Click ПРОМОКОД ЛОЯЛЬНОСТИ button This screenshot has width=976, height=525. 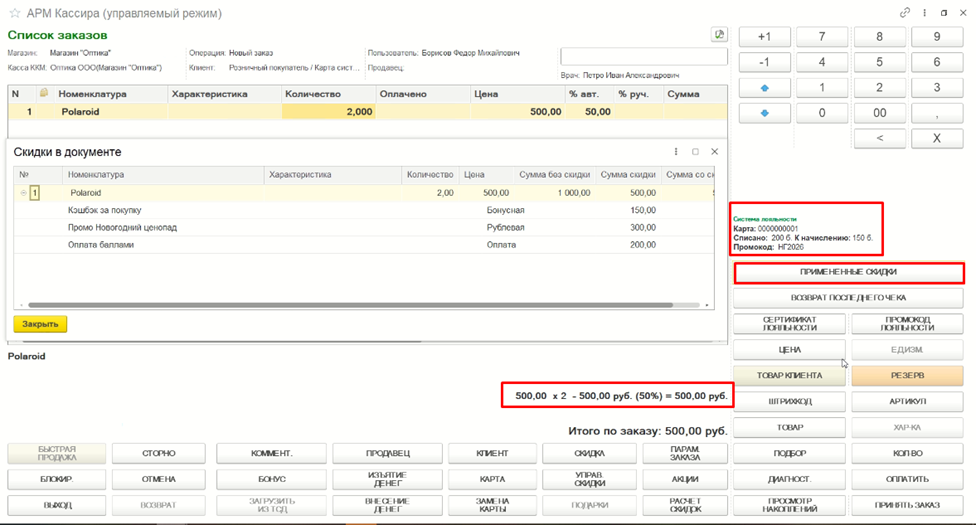(907, 324)
